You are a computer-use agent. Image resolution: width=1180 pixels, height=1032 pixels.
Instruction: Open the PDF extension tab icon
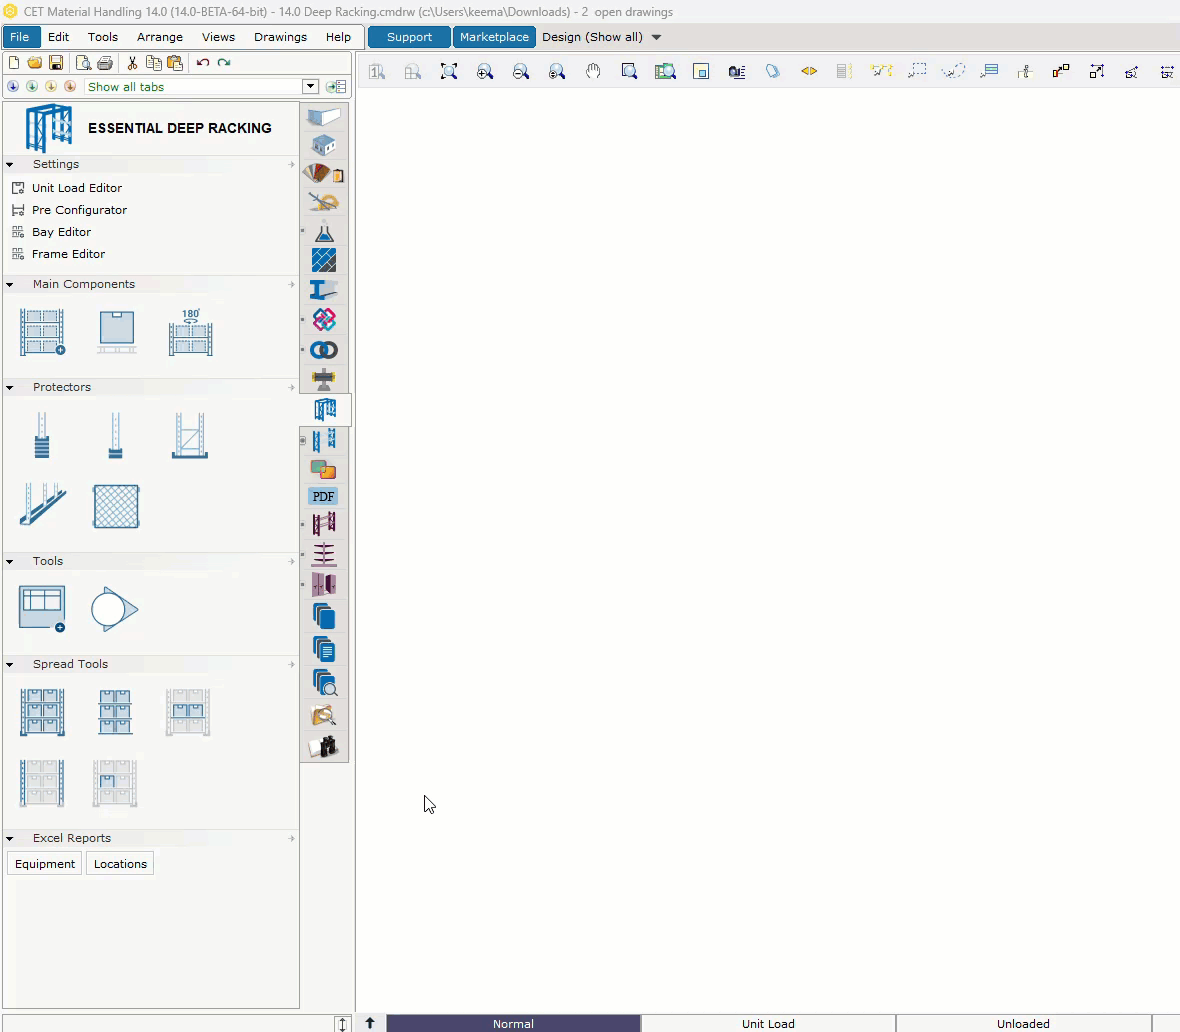pyautogui.click(x=324, y=496)
